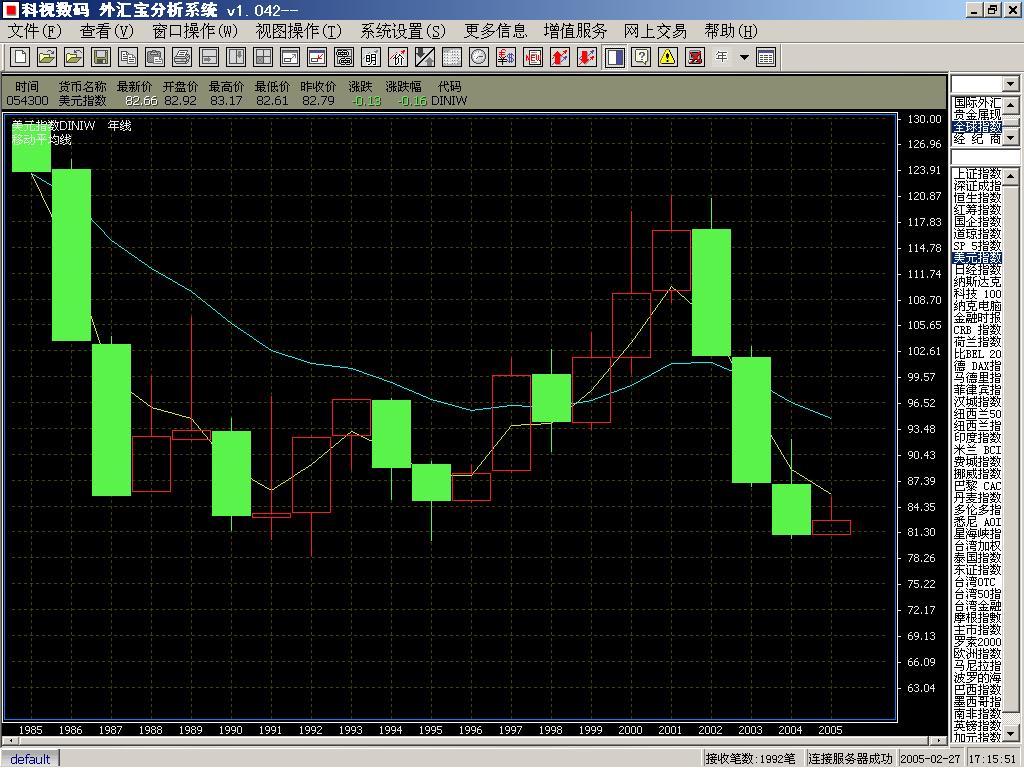Open the 窗口操作(W) menu
The height and width of the screenshot is (768, 1024).
point(195,31)
